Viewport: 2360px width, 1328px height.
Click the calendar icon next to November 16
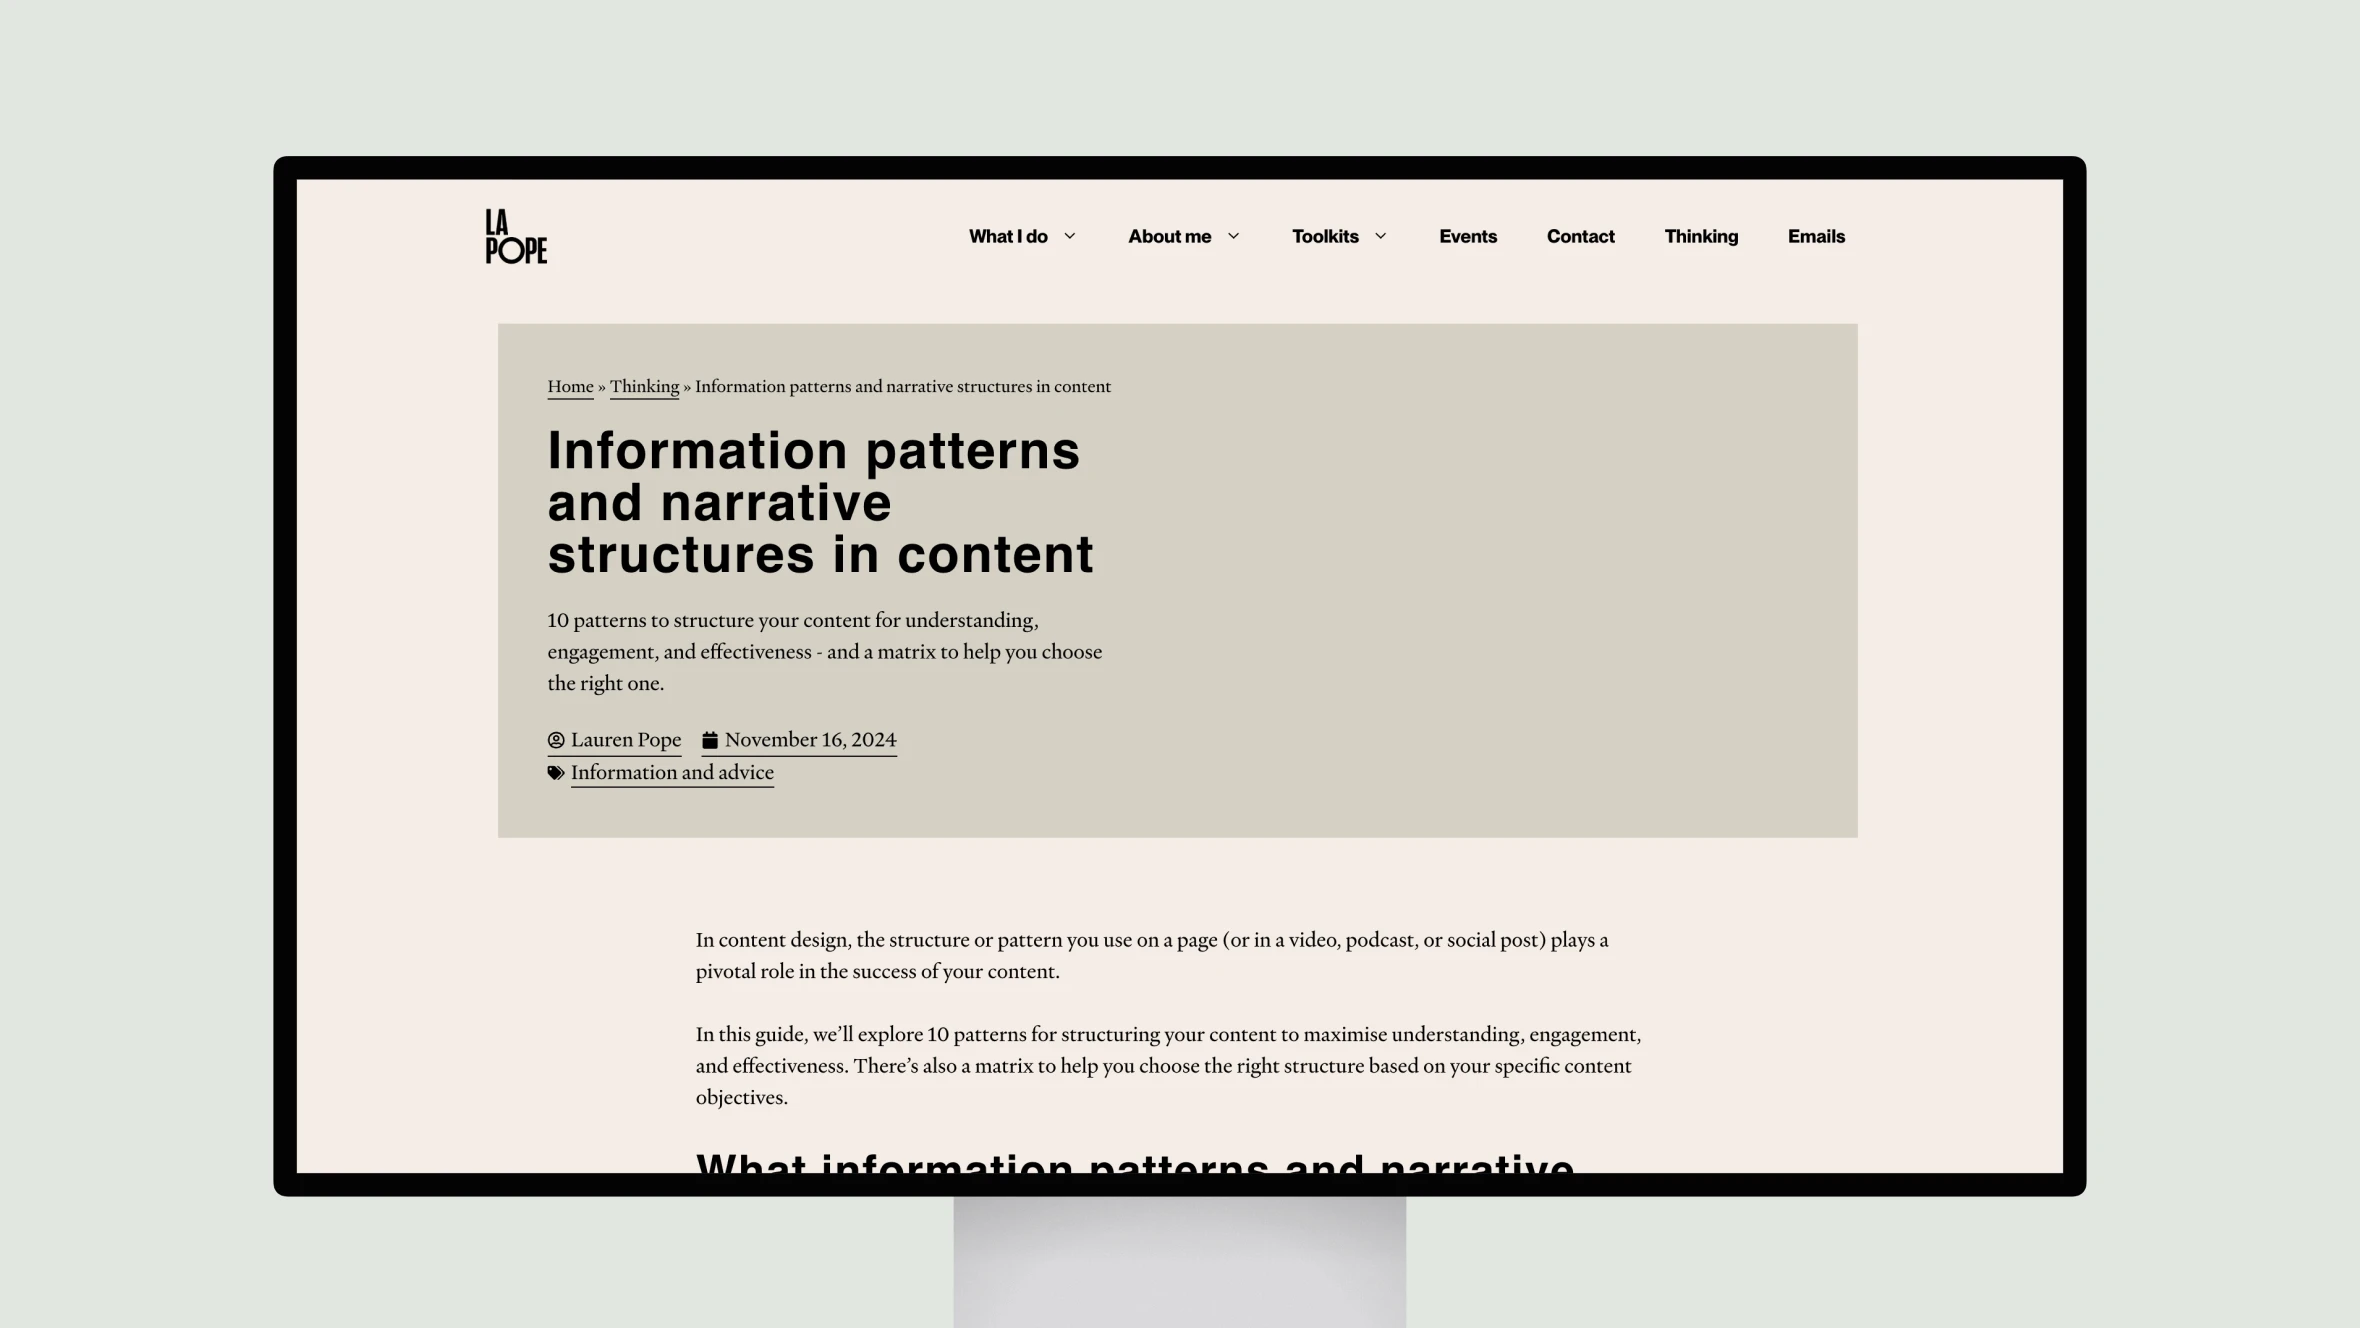click(708, 739)
